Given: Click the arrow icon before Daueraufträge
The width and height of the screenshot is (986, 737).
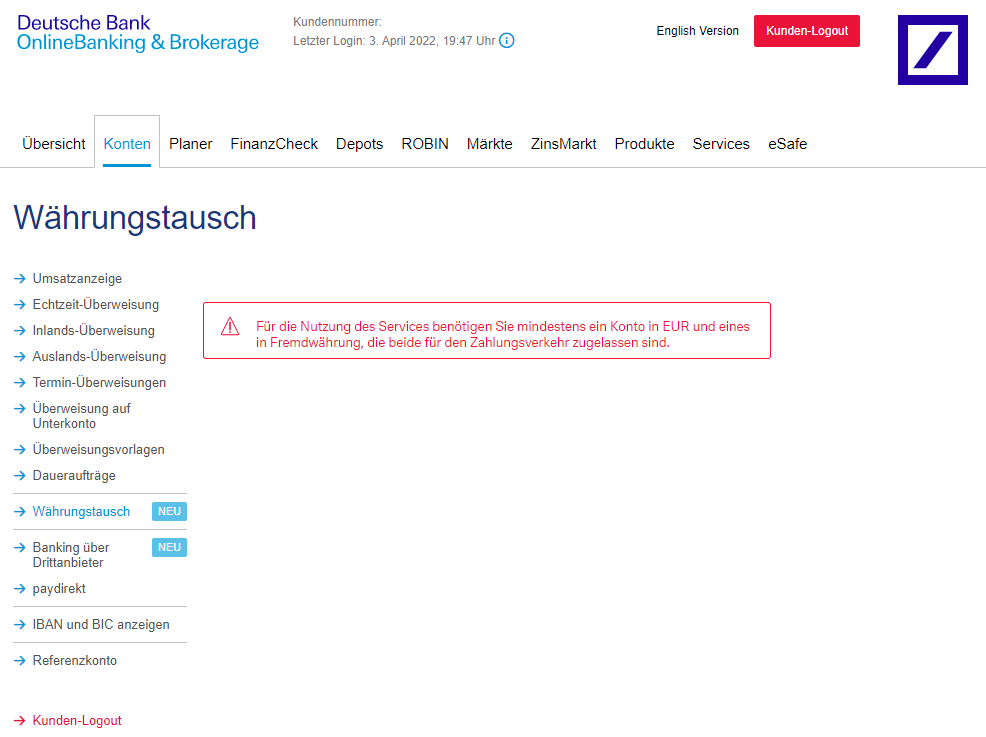Looking at the screenshot, I should tap(20, 475).
